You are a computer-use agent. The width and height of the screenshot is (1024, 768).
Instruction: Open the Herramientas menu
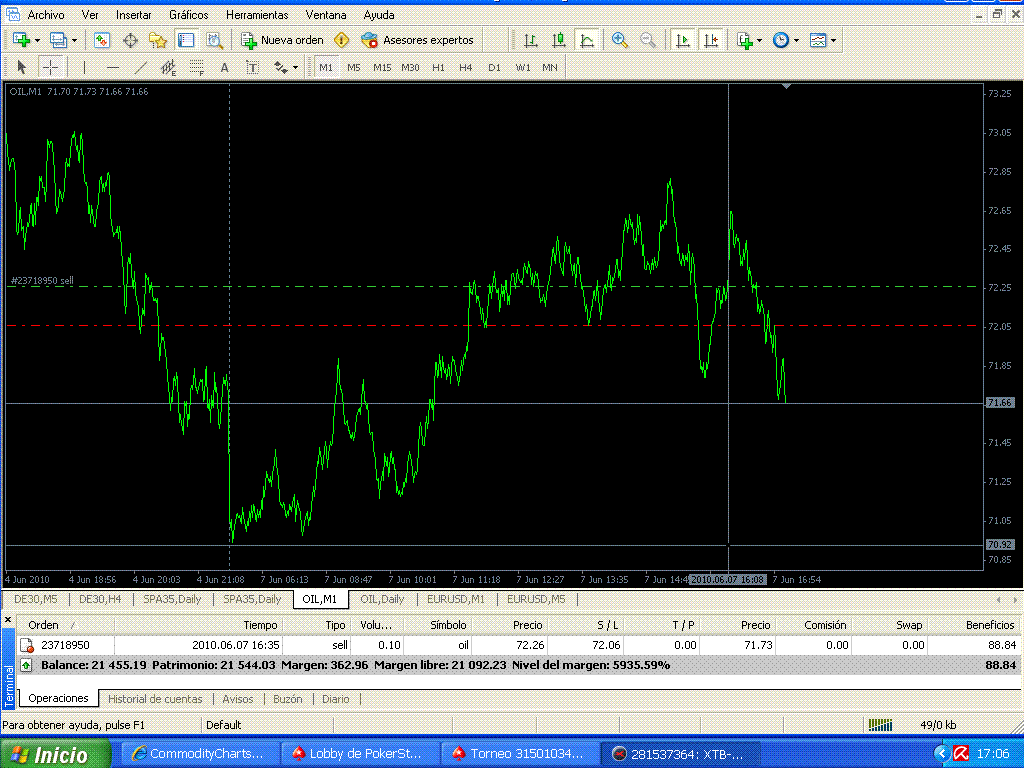point(257,15)
